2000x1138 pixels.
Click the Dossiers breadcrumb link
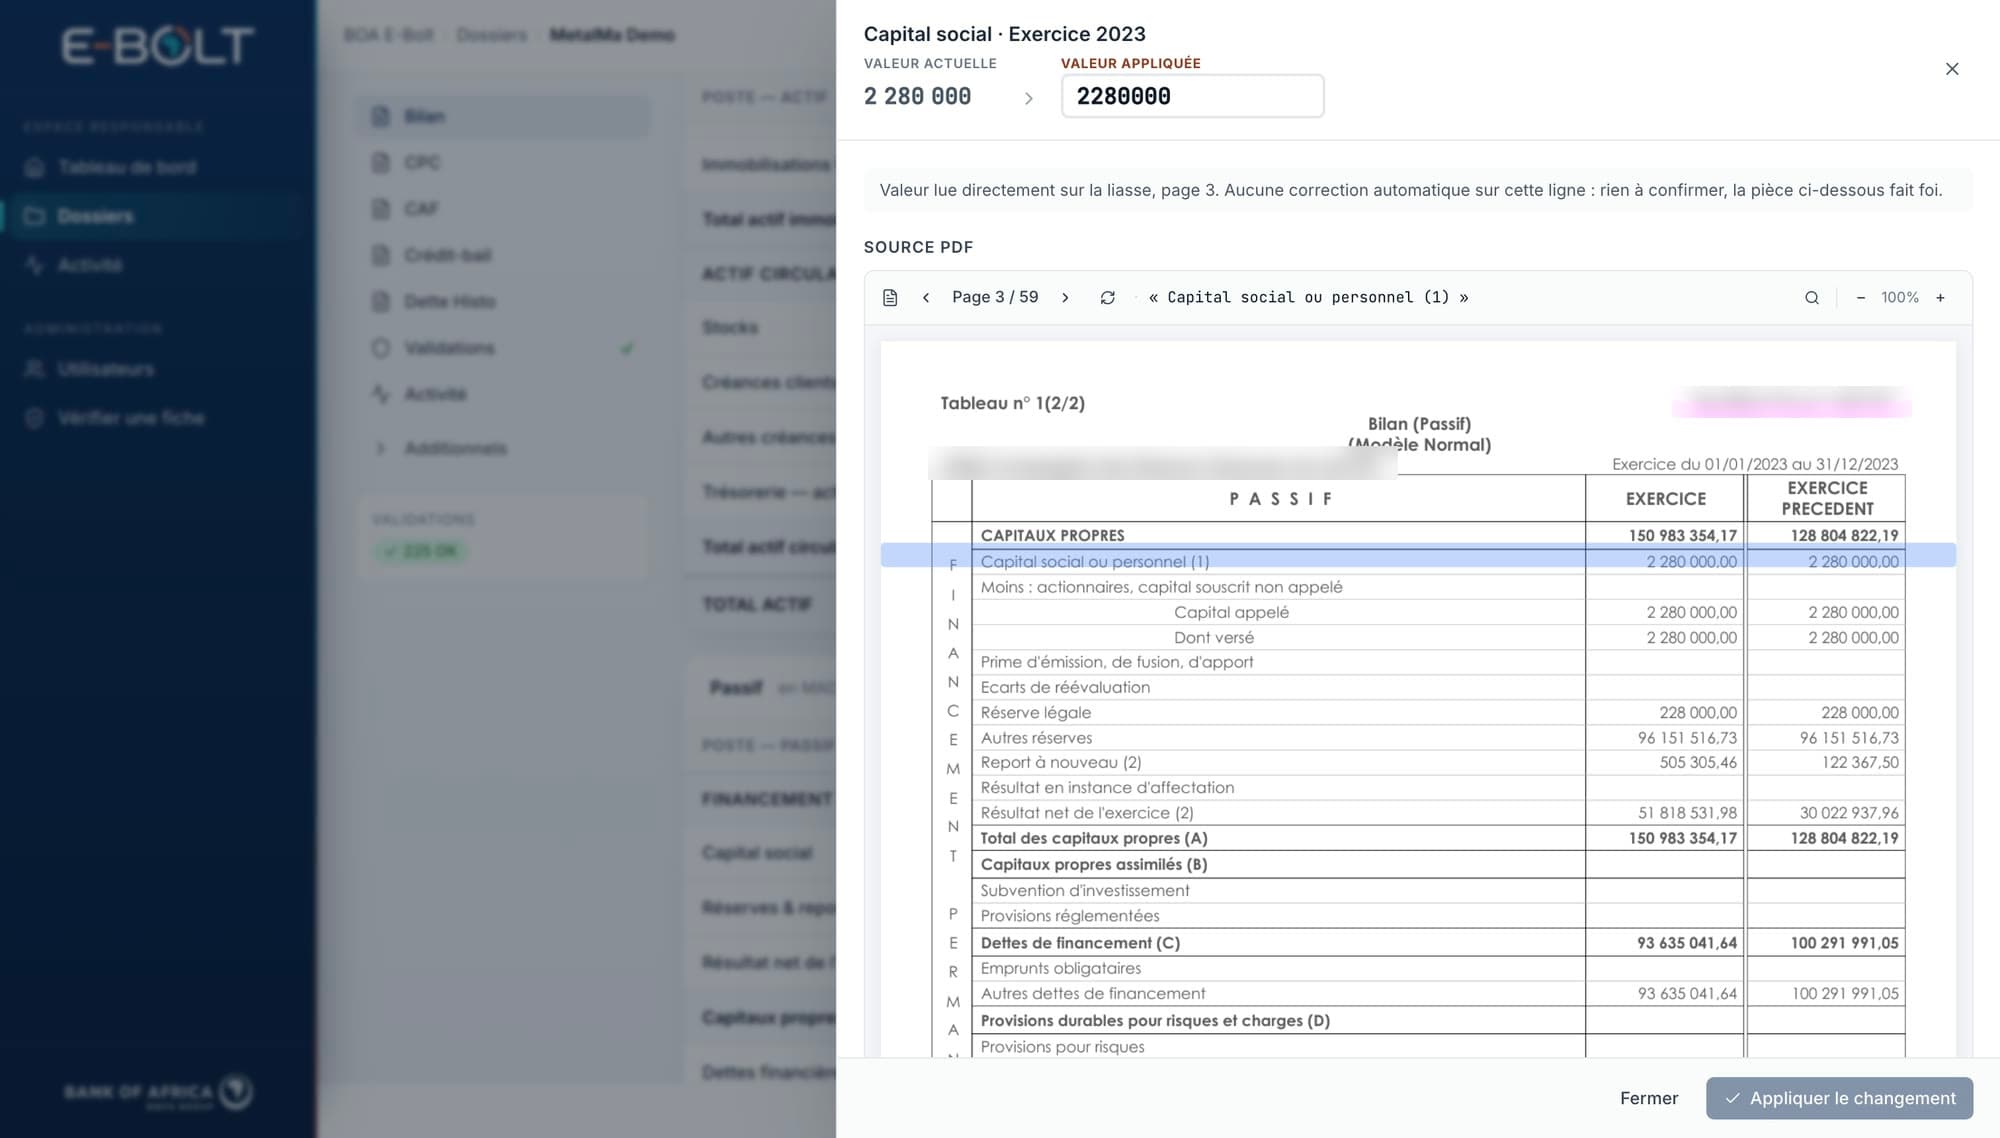[491, 35]
